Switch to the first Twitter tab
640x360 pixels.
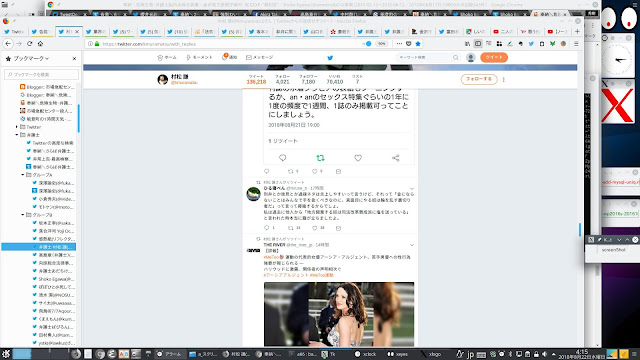click(14, 31)
